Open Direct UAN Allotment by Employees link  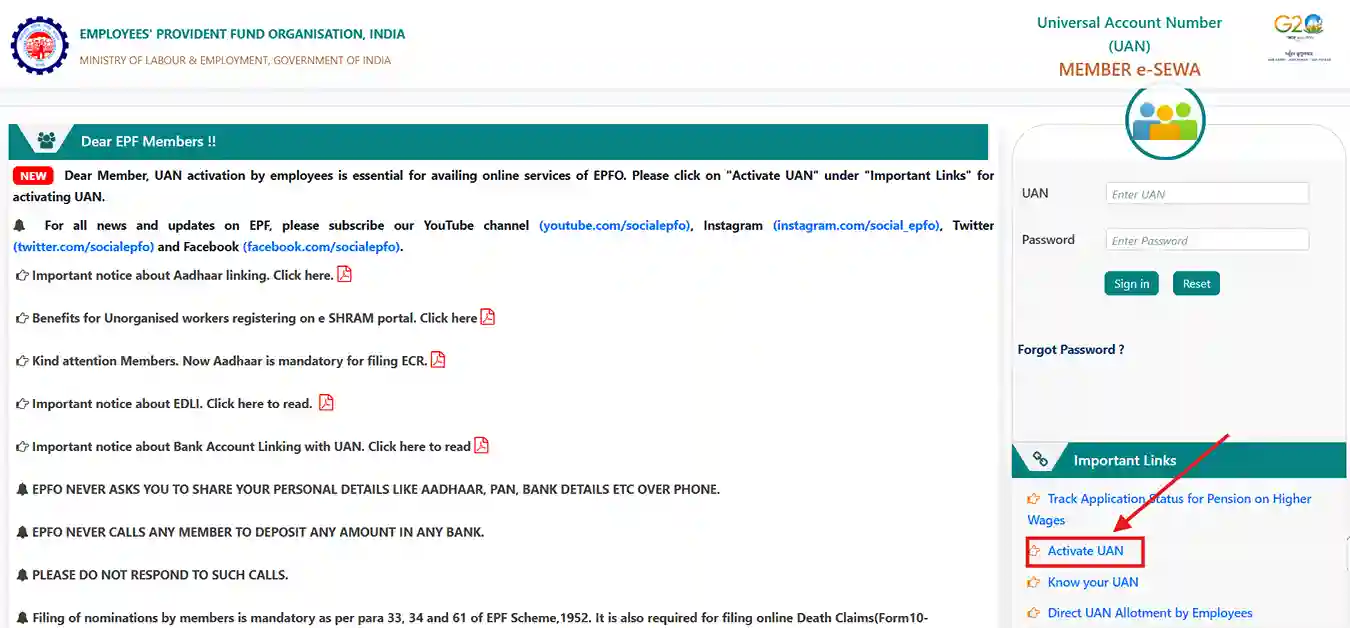point(1150,613)
